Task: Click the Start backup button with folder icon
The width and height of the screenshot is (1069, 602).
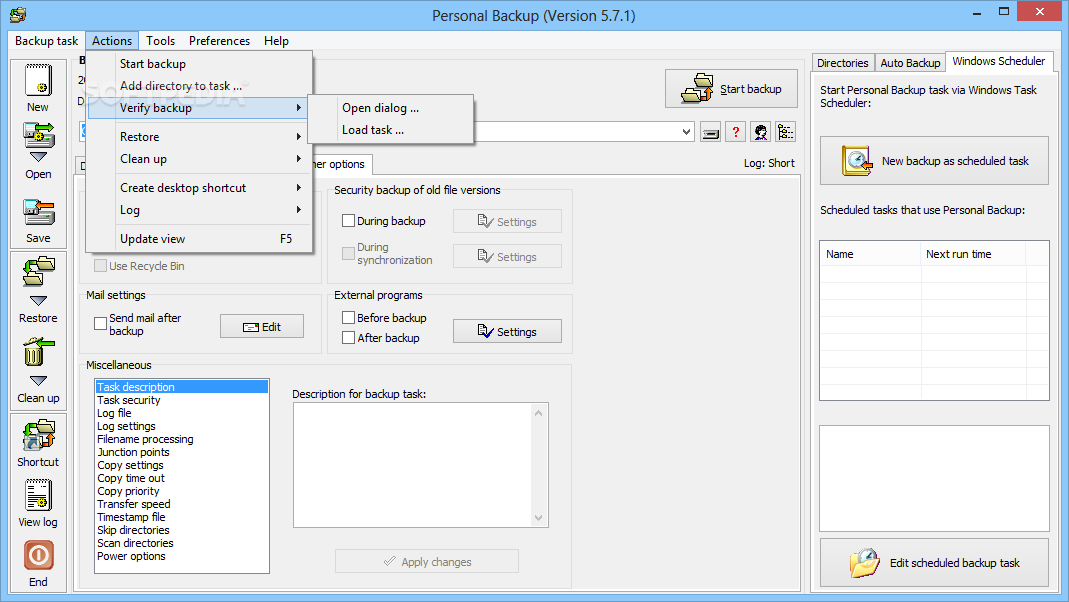Action: pos(731,89)
